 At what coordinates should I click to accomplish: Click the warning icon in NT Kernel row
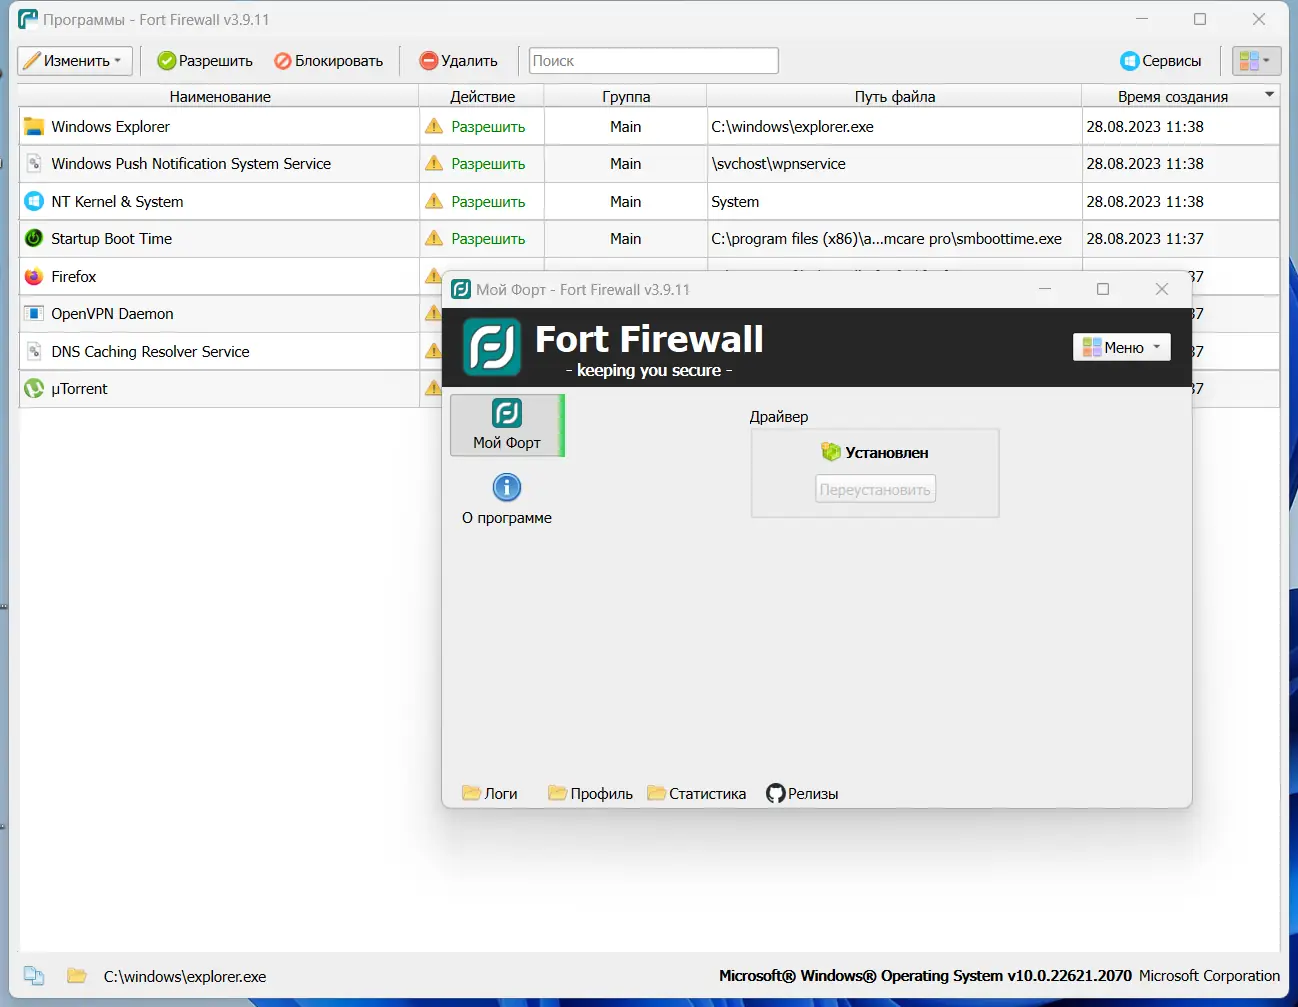[434, 201]
